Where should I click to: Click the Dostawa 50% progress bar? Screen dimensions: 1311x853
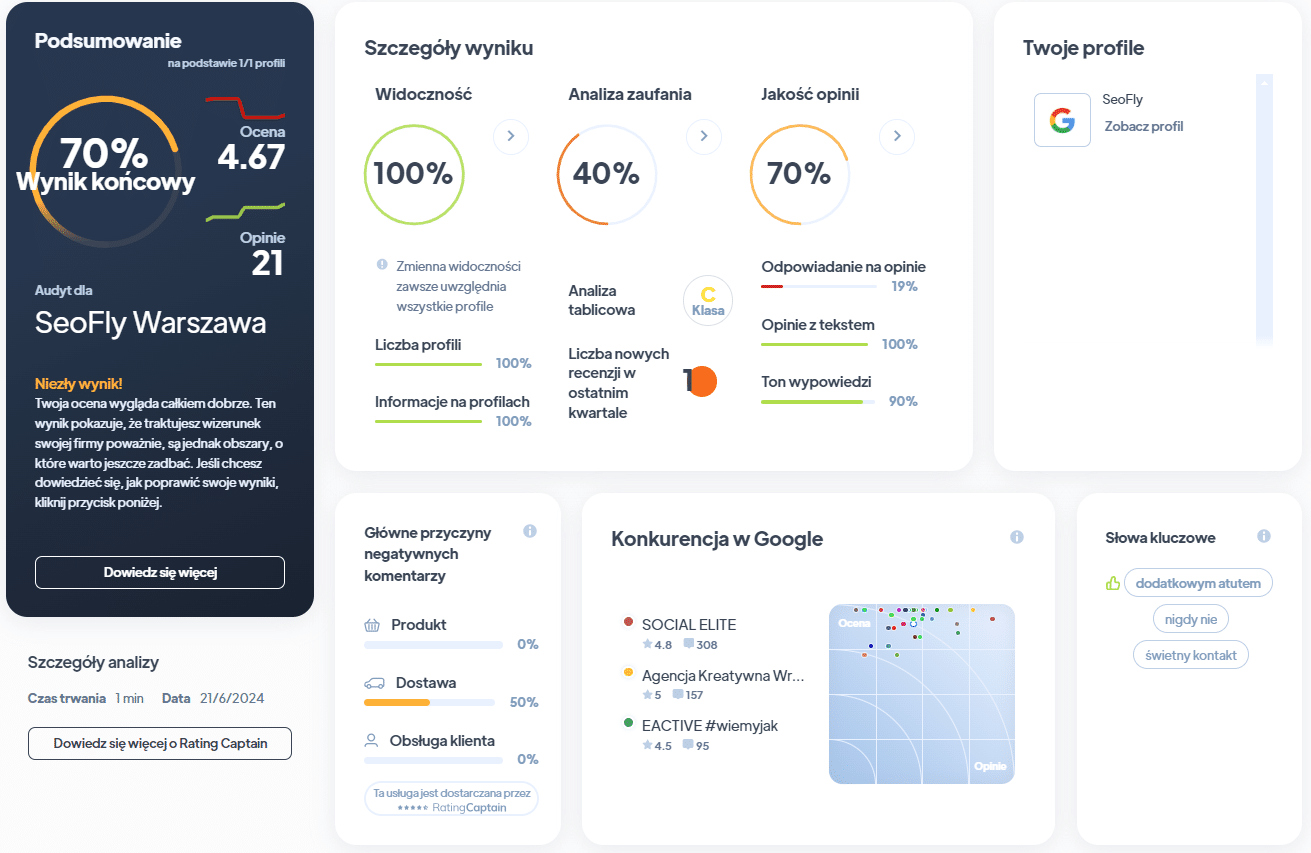(x=429, y=703)
